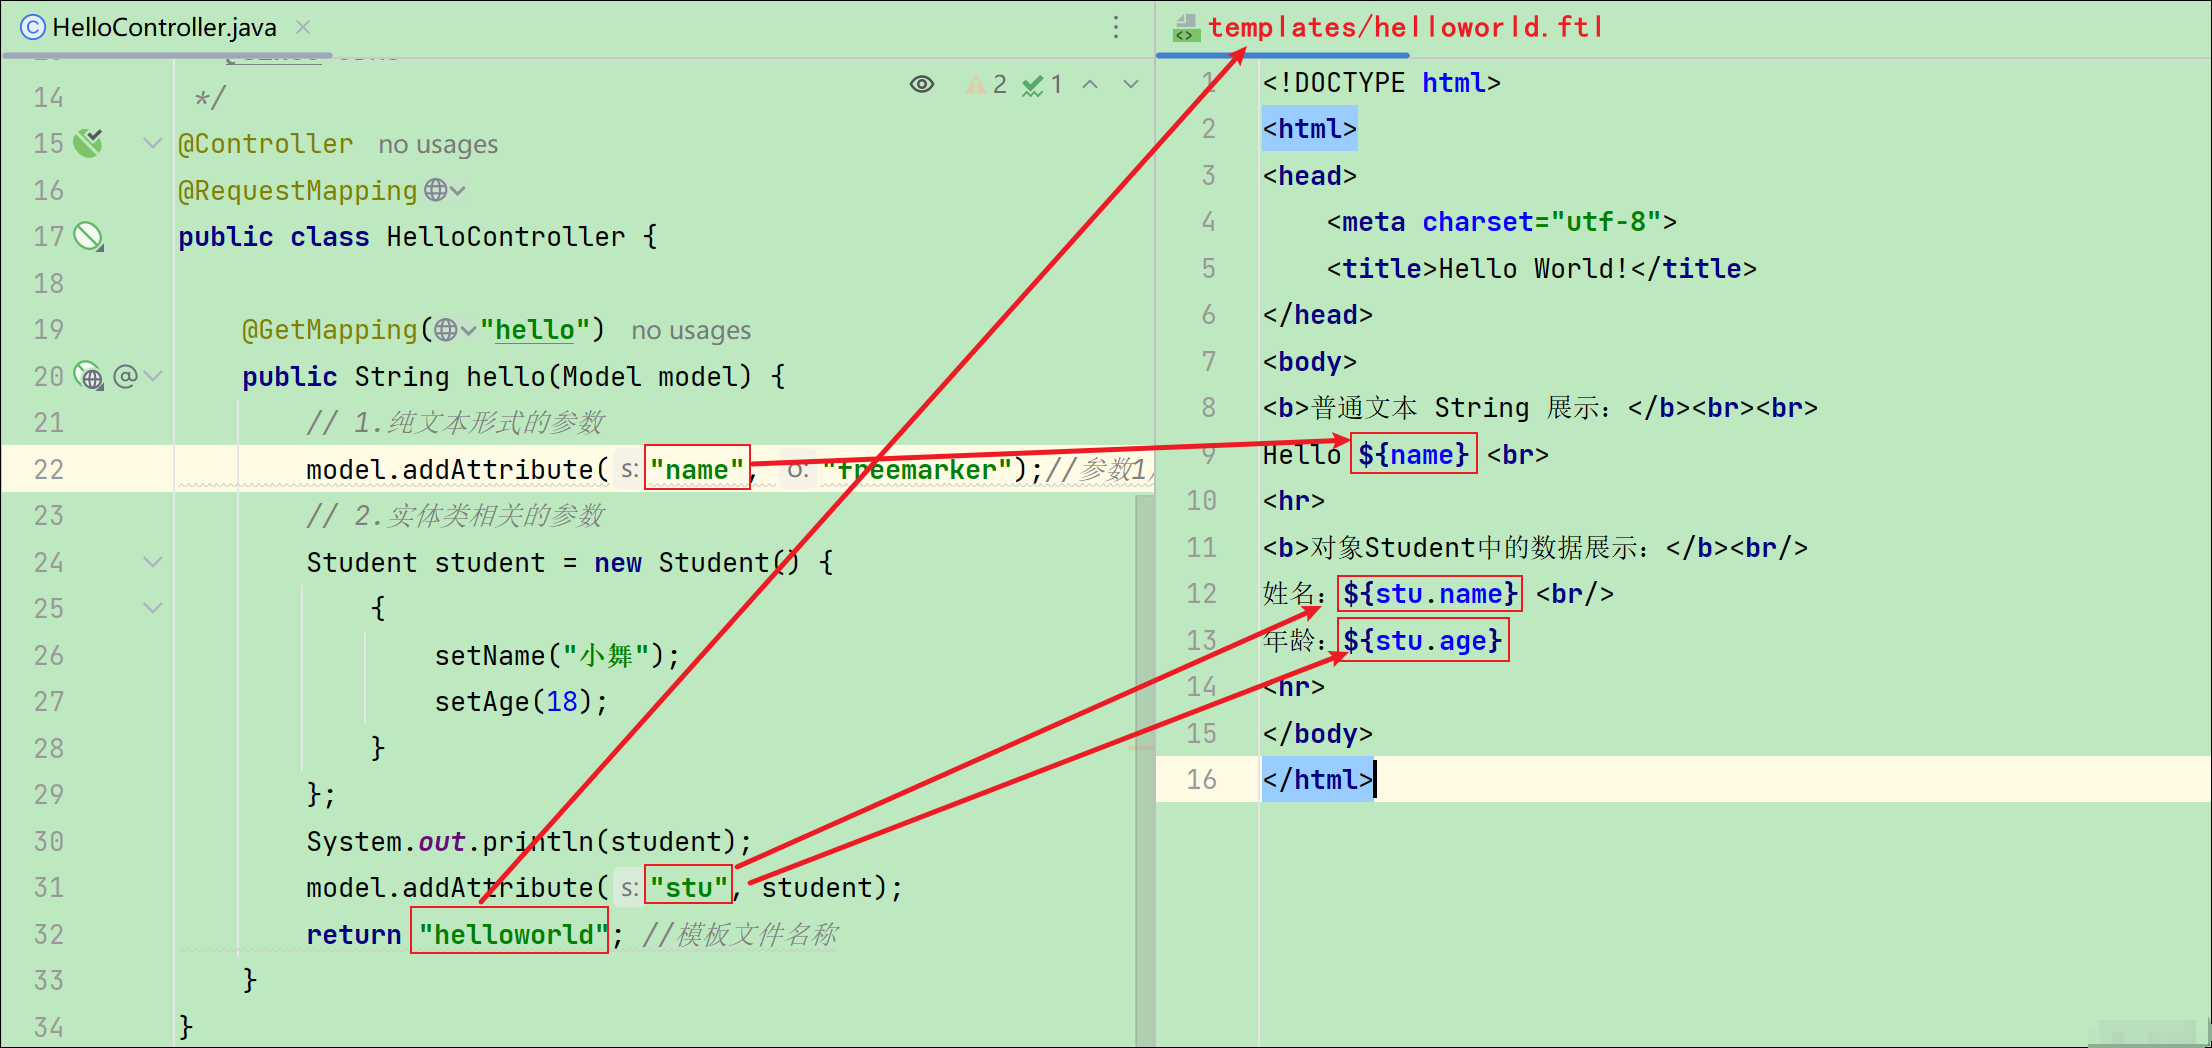
Task: Open the editor tab options three-dot menu
Action: [x=1116, y=27]
